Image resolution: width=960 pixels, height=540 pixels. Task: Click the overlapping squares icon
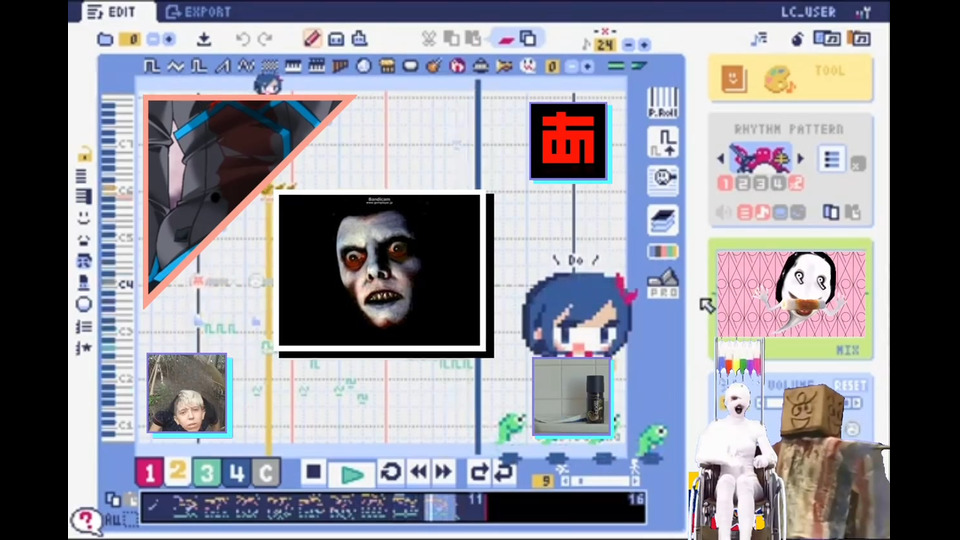(528, 39)
